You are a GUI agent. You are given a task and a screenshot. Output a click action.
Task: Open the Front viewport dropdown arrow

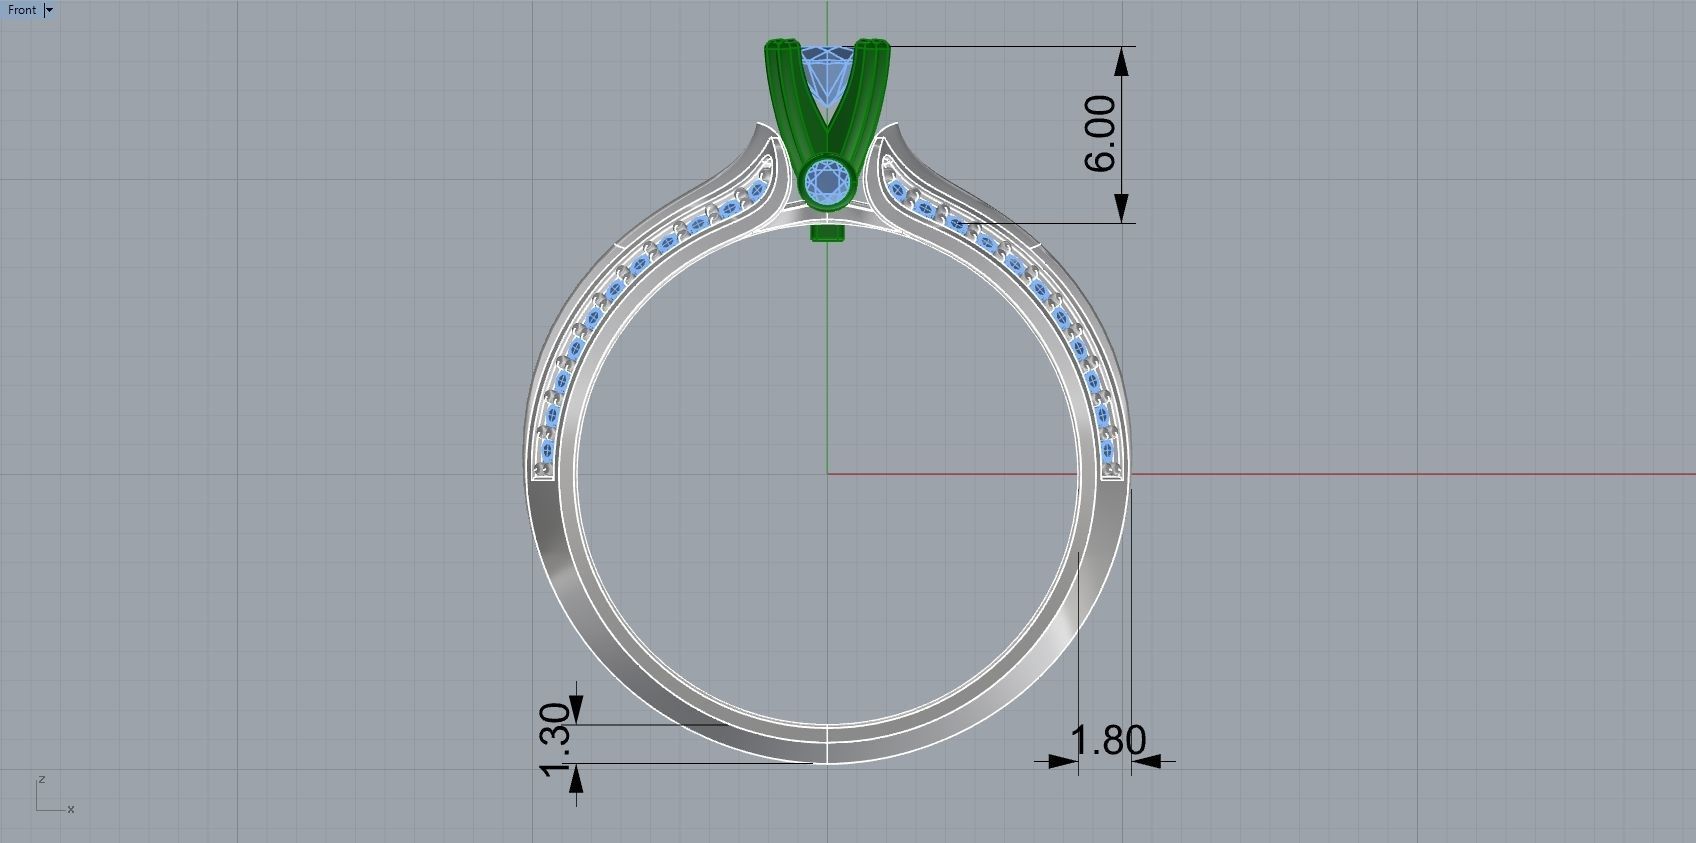50,10
